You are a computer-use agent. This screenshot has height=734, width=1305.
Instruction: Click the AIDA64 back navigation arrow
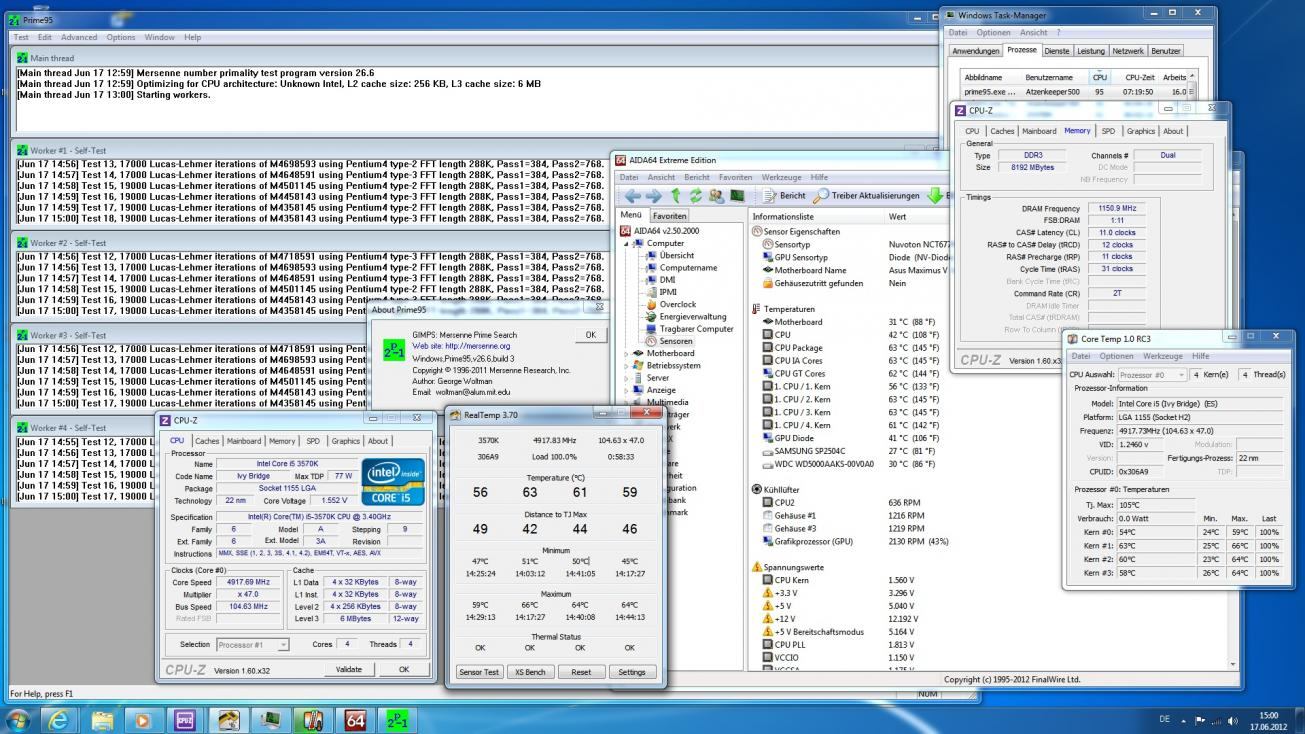[632, 196]
